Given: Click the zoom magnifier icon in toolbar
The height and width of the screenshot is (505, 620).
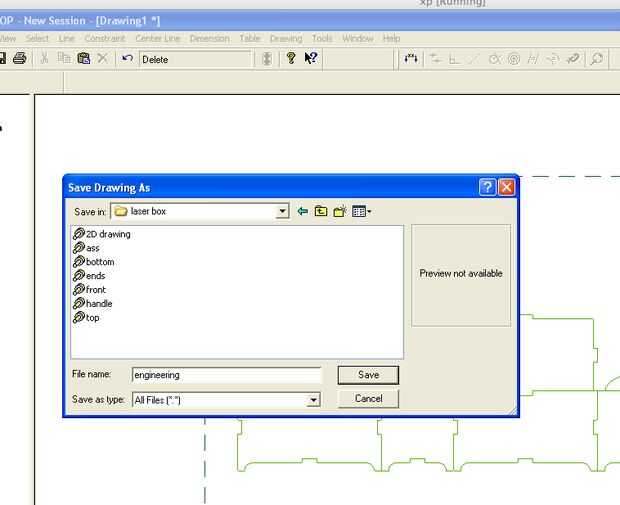Looking at the screenshot, I should (x=597, y=59).
